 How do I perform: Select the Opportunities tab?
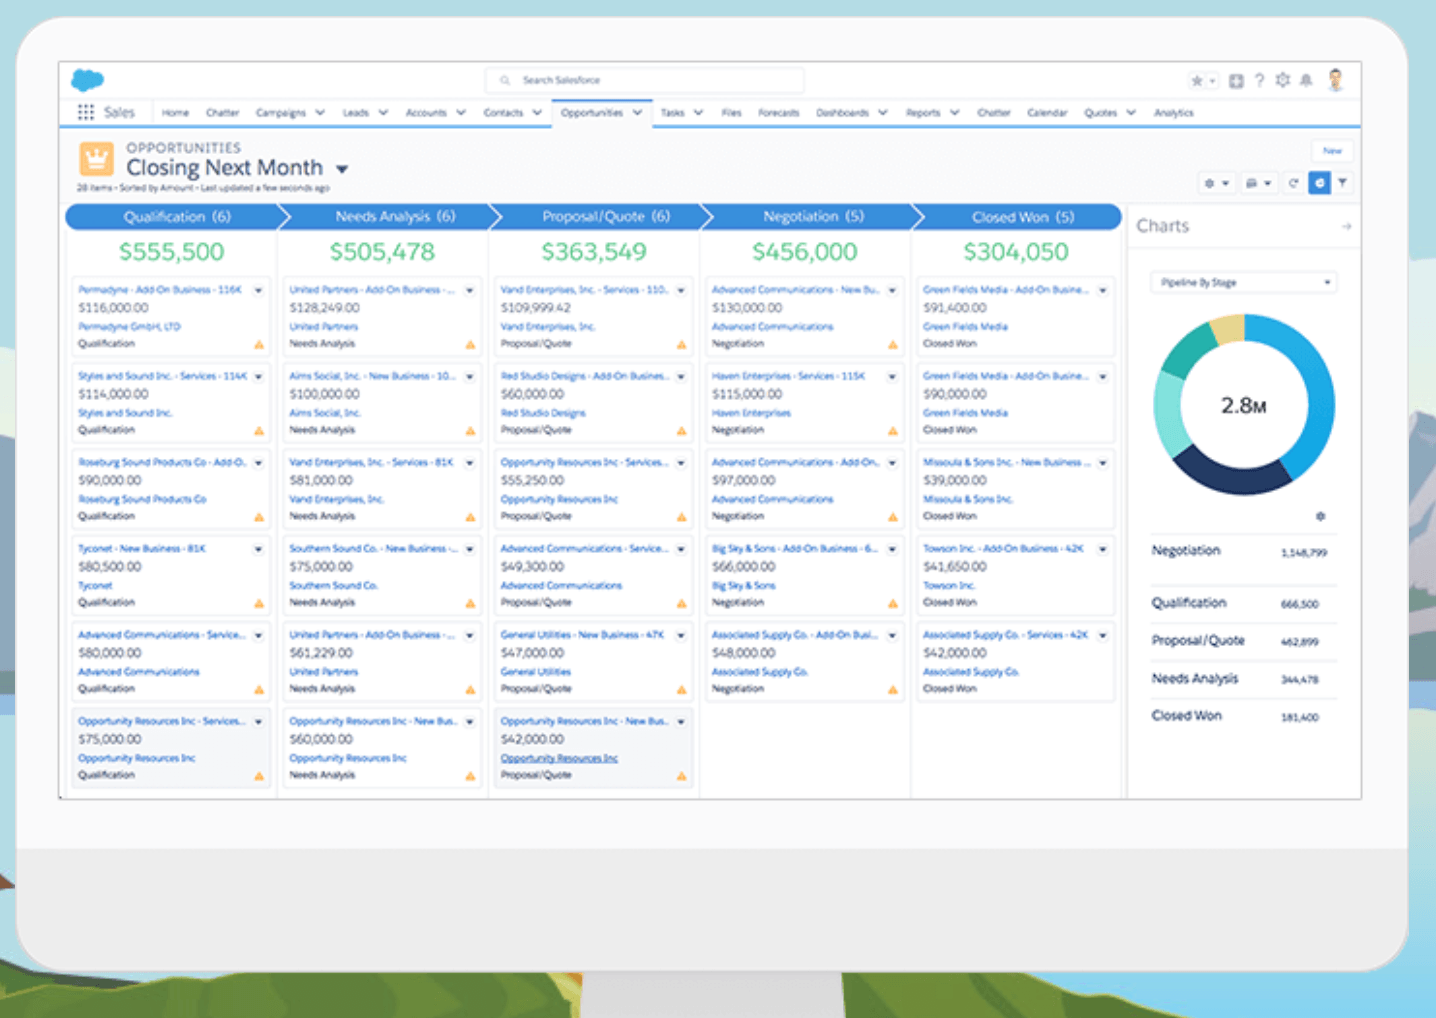click(x=591, y=113)
